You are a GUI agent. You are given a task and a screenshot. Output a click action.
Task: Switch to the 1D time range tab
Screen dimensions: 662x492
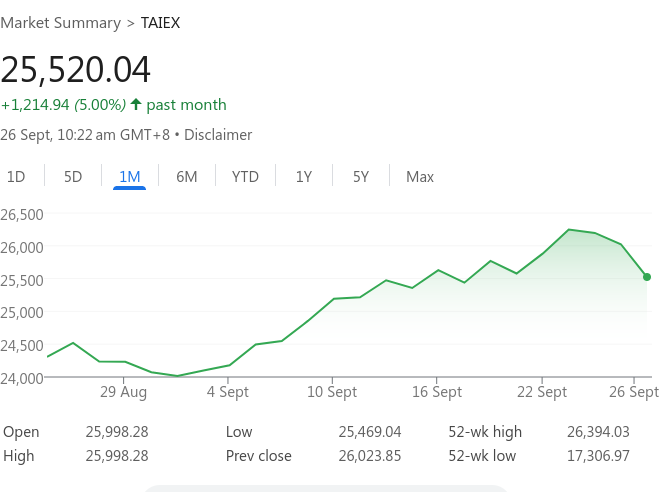click(x=16, y=177)
